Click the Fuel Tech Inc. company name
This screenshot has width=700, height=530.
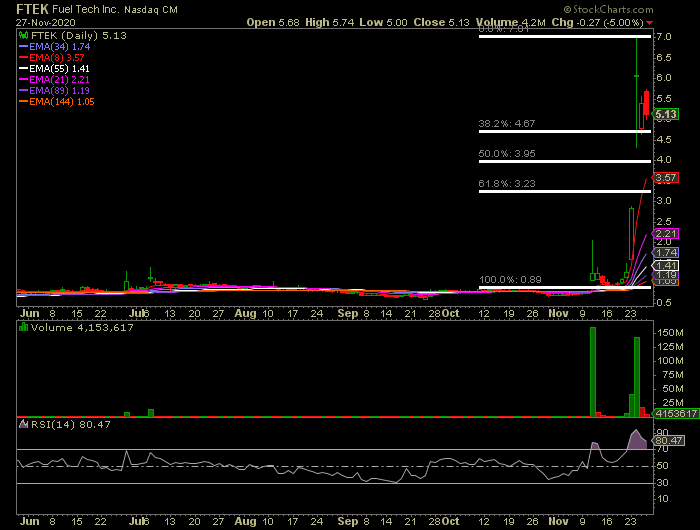85,9
